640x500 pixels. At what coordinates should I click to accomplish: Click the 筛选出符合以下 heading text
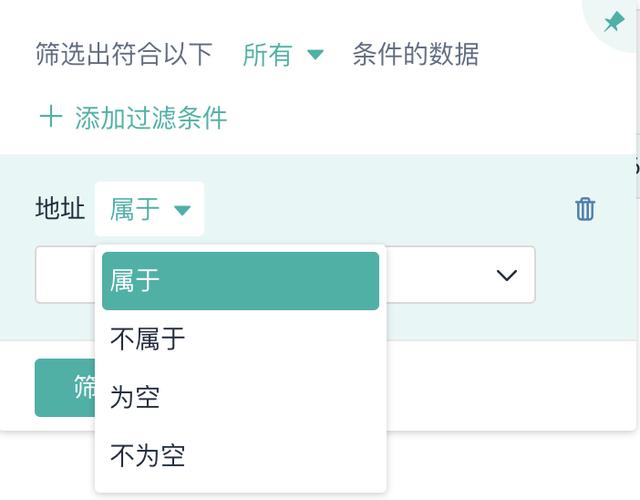pyautogui.click(x=124, y=54)
